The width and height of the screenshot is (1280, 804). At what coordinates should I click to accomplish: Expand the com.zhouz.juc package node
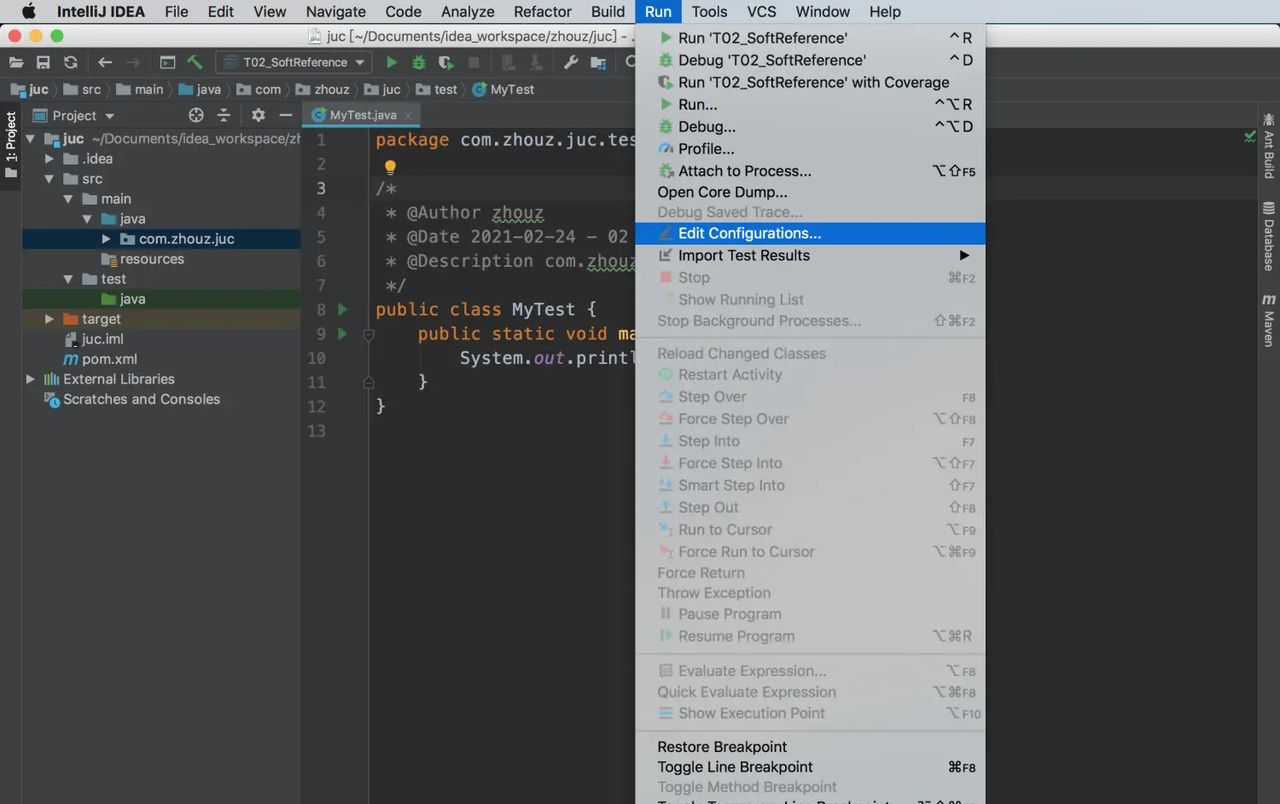106,239
